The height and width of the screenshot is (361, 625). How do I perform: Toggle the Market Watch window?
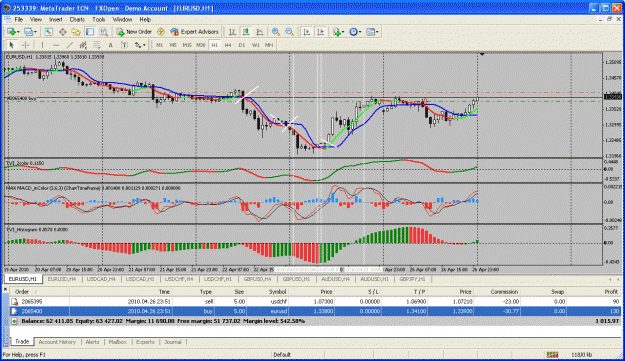[x=49, y=32]
